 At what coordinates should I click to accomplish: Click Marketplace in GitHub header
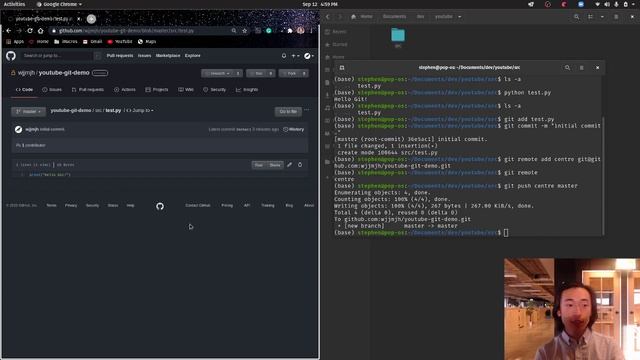pos(168,56)
